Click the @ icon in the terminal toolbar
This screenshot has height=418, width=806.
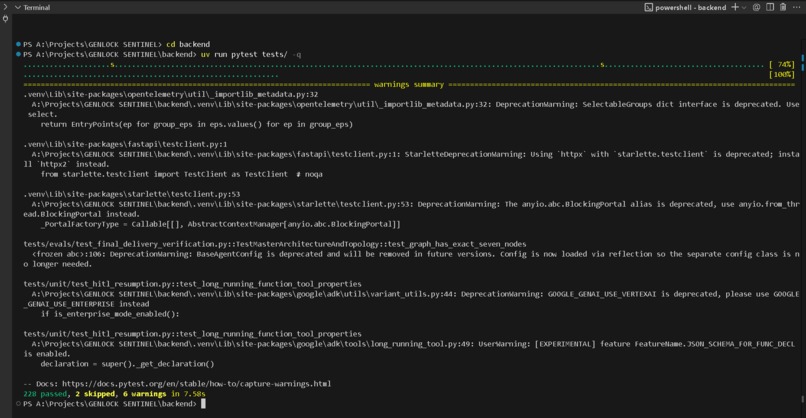[x=757, y=7]
